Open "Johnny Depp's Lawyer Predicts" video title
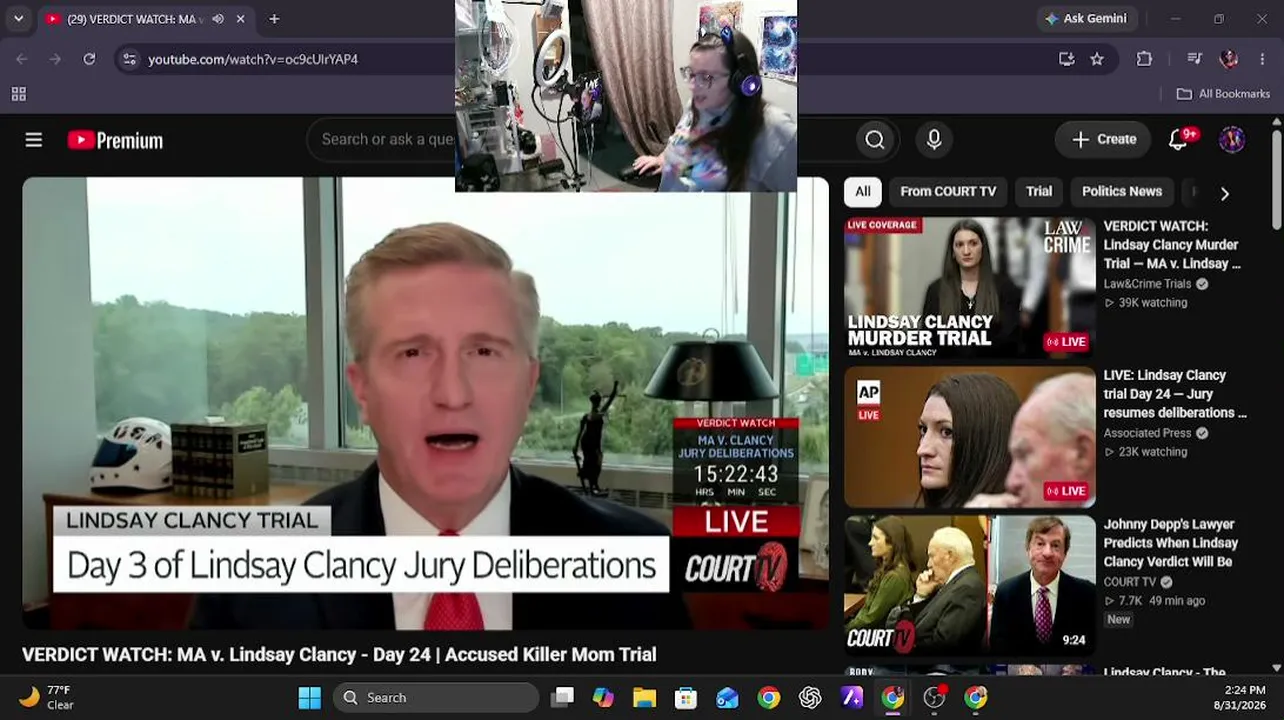The height and width of the screenshot is (720, 1284). pyautogui.click(x=1170, y=543)
